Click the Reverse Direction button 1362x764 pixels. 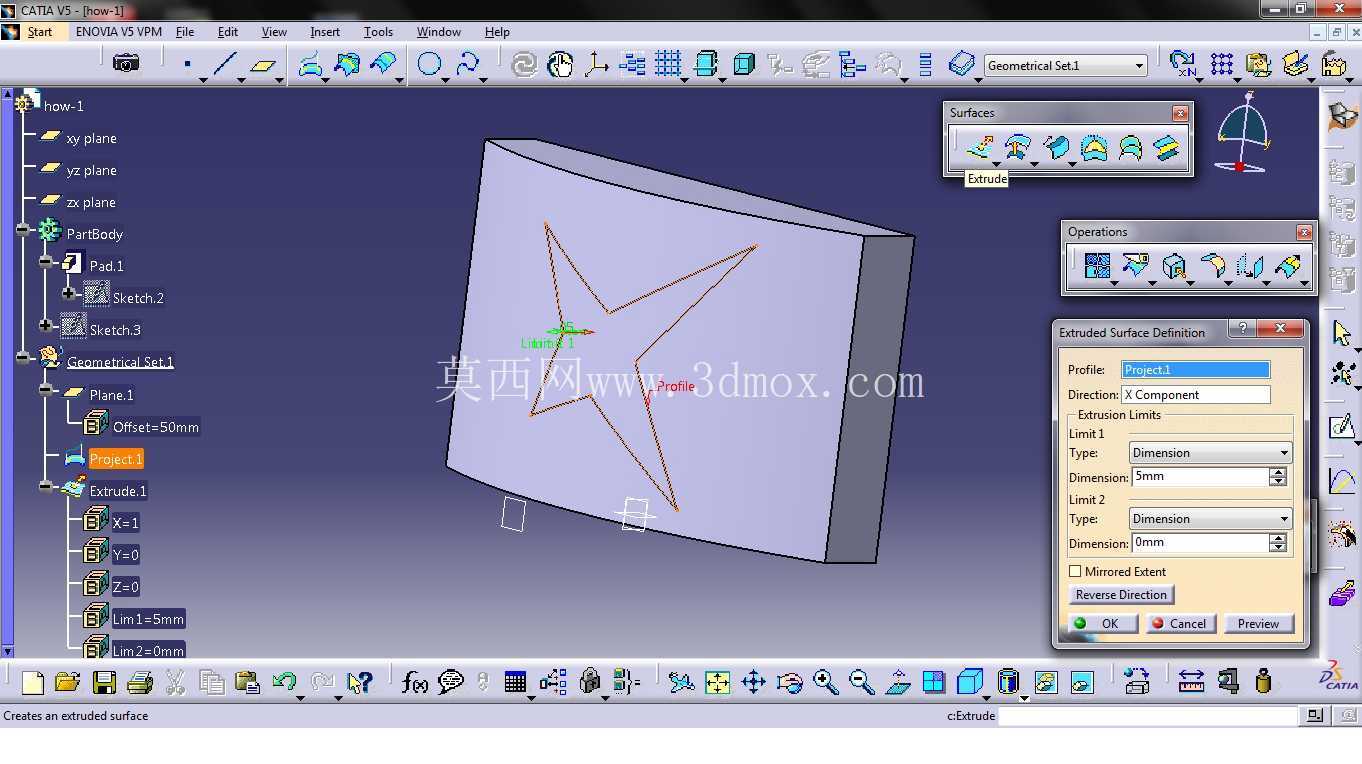pyautogui.click(x=1121, y=594)
